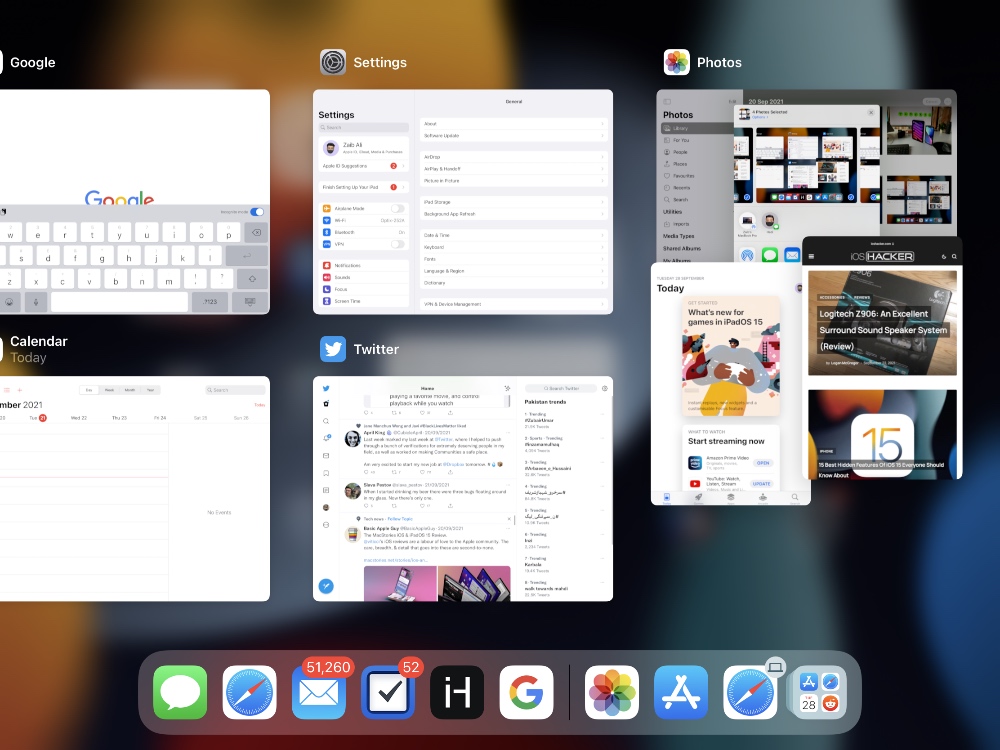This screenshot has height=750, width=1000.
Task: Open the checkmark tasks app with 52 badge
Action: tap(388, 692)
